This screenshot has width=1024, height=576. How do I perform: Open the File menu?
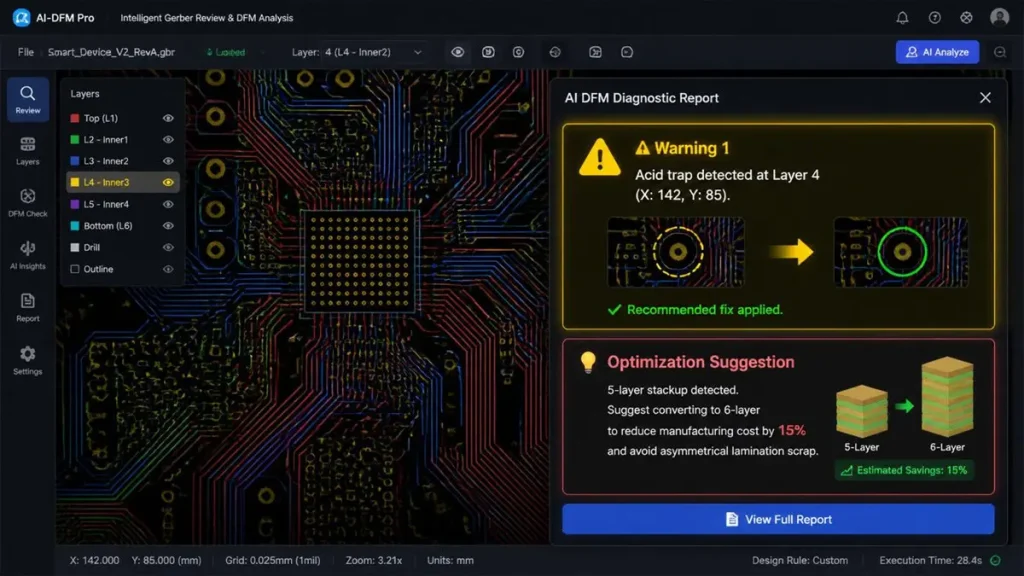click(25, 52)
